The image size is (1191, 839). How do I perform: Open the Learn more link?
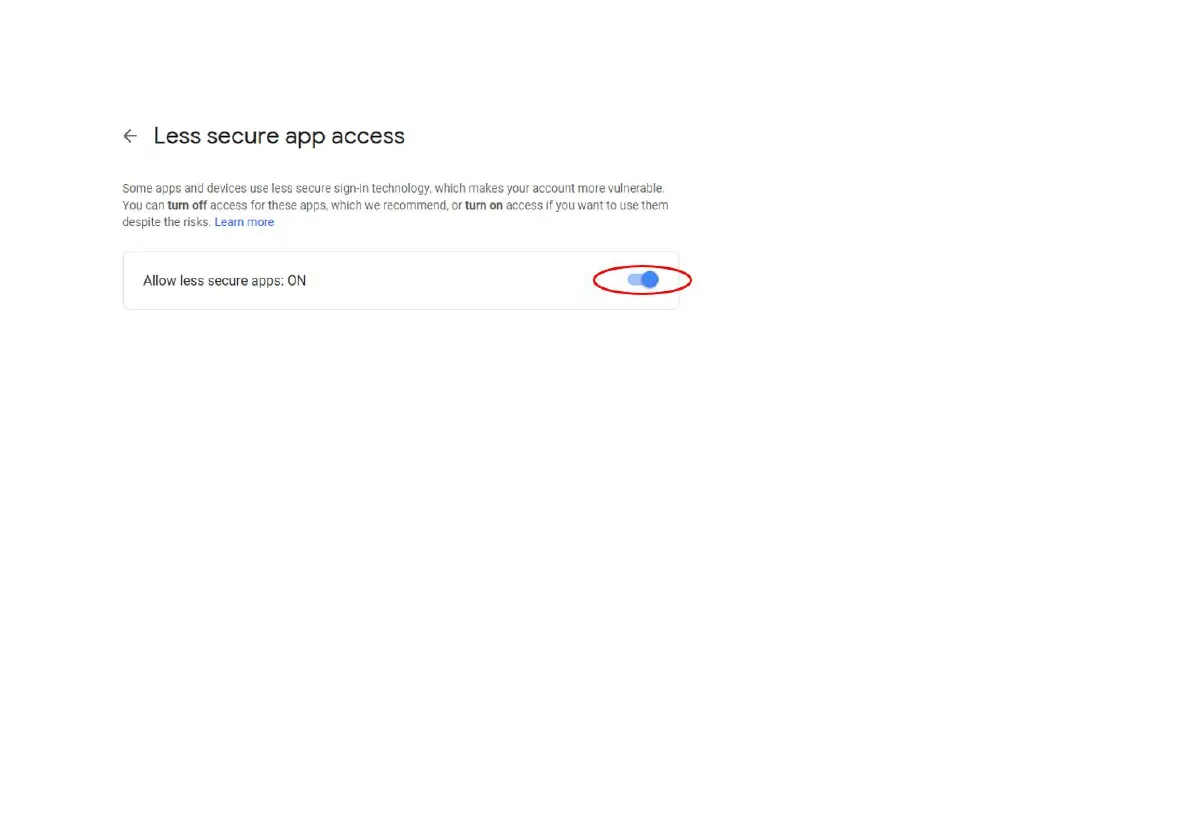pos(244,222)
